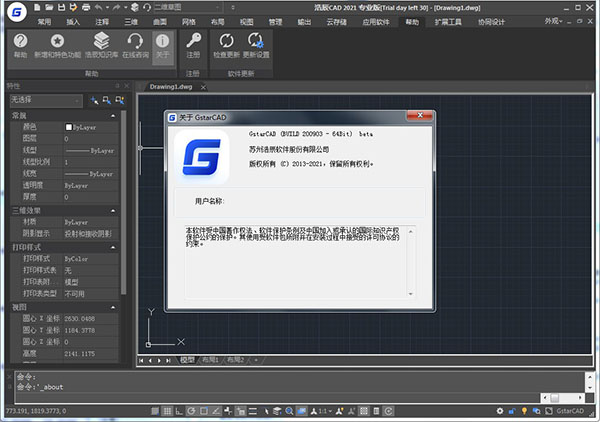Click the magnifier zoom icon in status bar
Viewport: 600px width, 422px height.
pos(289,411)
